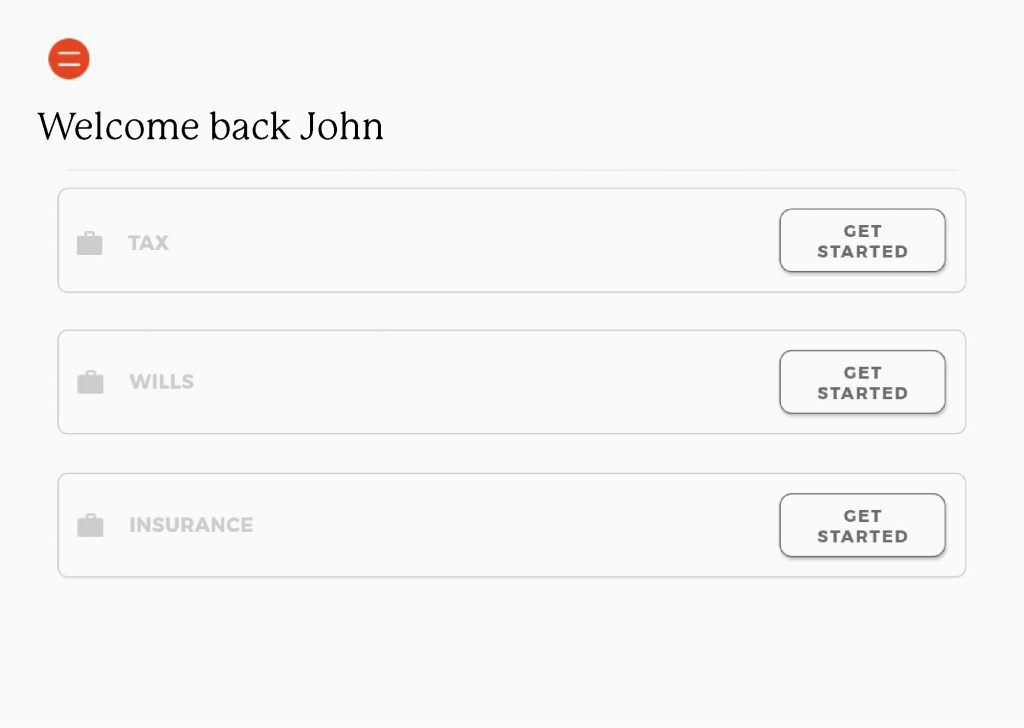Begin Insurance via its Get Started button
Screen dimensions: 1024x728
pos(862,526)
